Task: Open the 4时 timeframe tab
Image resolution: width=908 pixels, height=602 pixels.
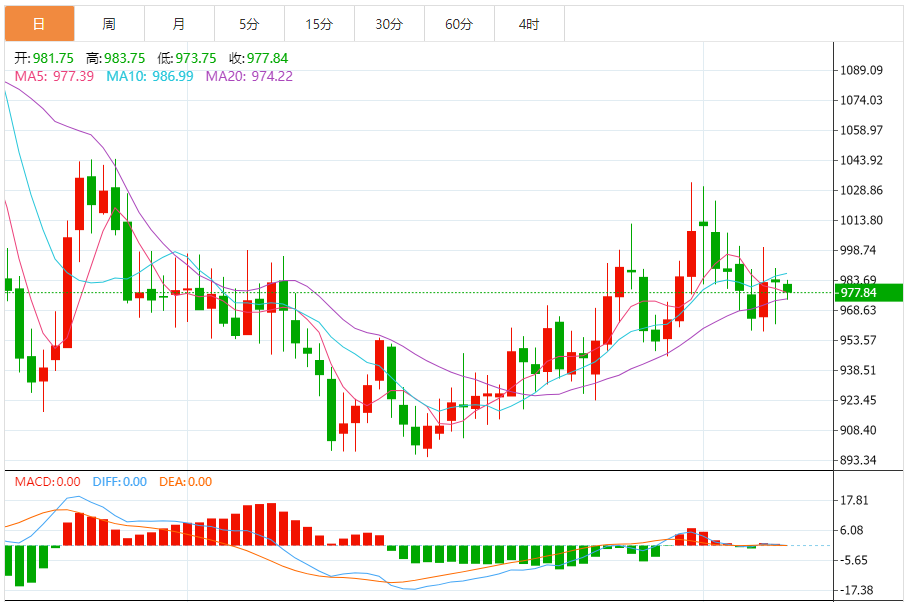Action: (529, 24)
